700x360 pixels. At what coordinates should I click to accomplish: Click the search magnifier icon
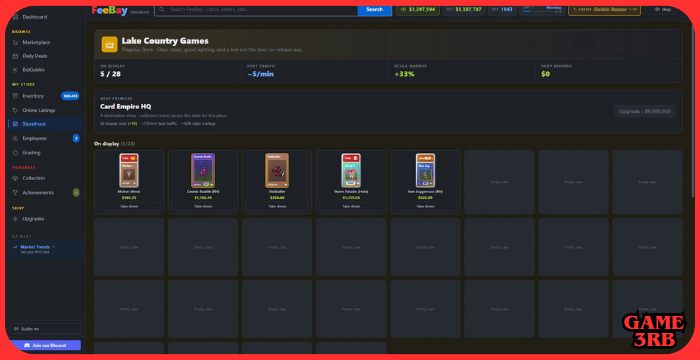click(x=162, y=9)
